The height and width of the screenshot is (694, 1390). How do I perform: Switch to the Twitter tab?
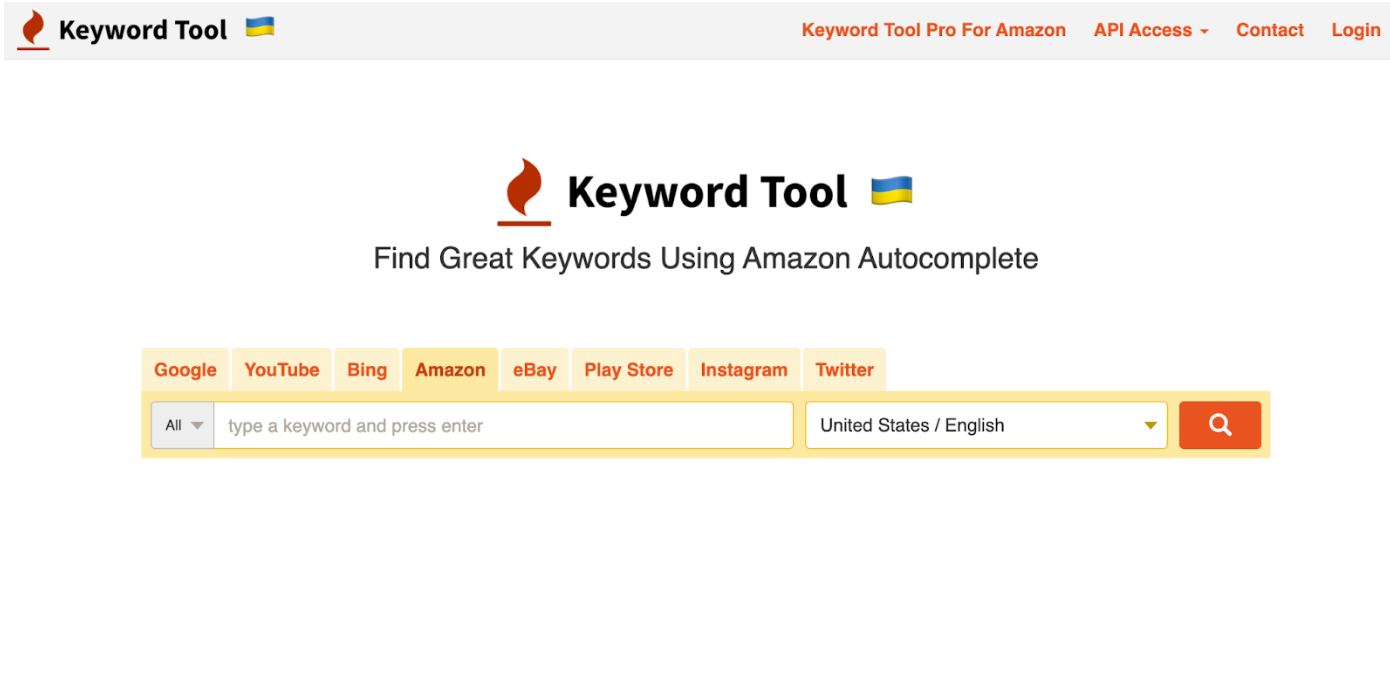(x=845, y=369)
